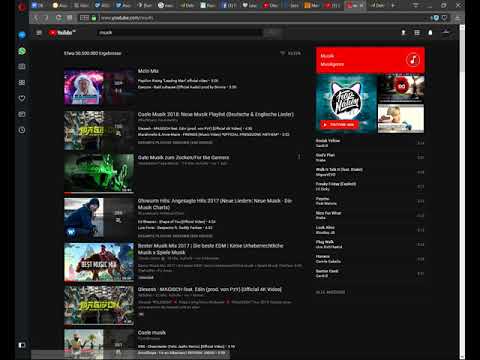Open the Opera Easy Setup menu
Image resolution: width=480 pixels, height=360 pixels.
pyautogui.click(x=458, y=18)
